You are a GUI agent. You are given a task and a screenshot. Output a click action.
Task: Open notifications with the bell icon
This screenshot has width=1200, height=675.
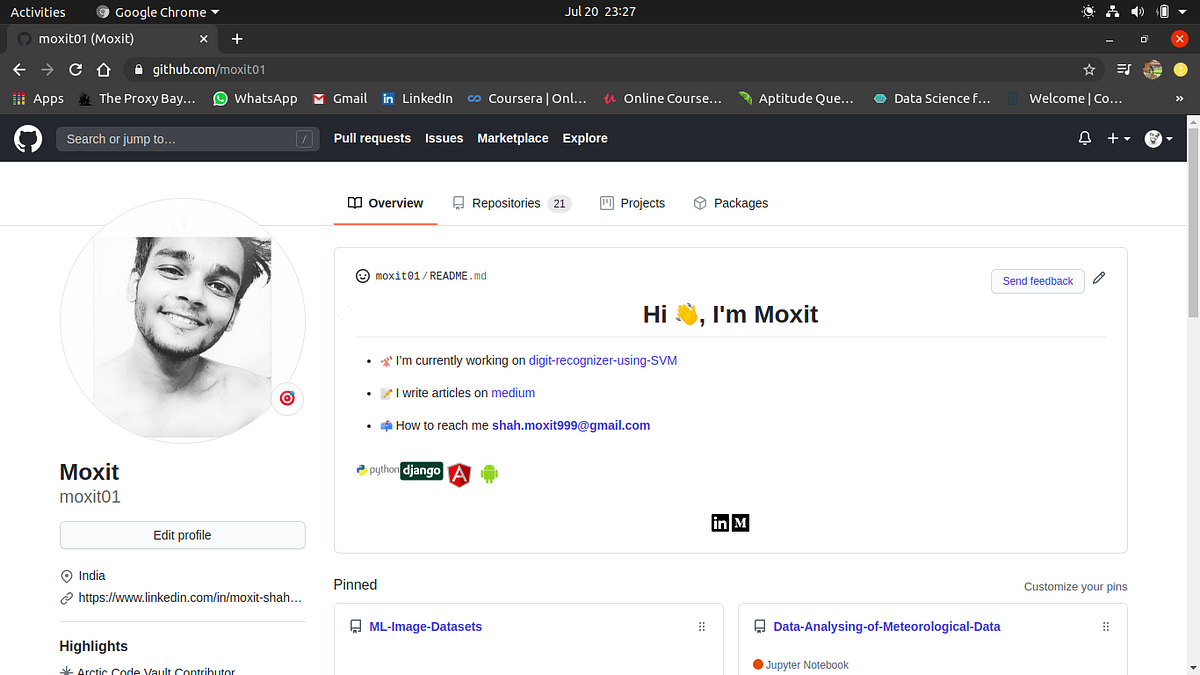click(1084, 138)
